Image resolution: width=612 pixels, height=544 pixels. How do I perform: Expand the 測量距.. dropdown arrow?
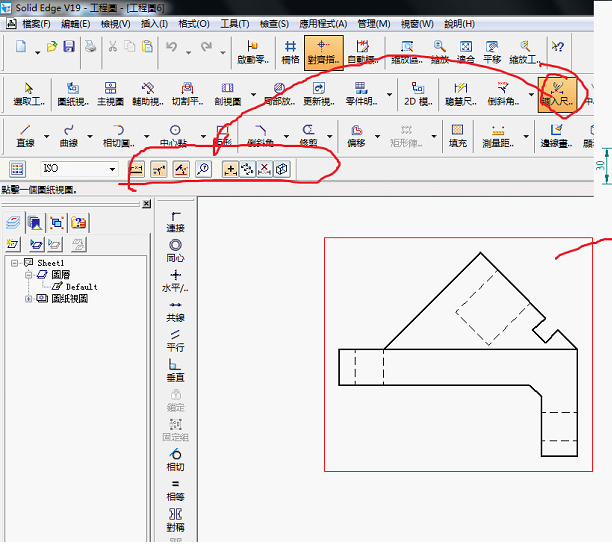coord(526,136)
